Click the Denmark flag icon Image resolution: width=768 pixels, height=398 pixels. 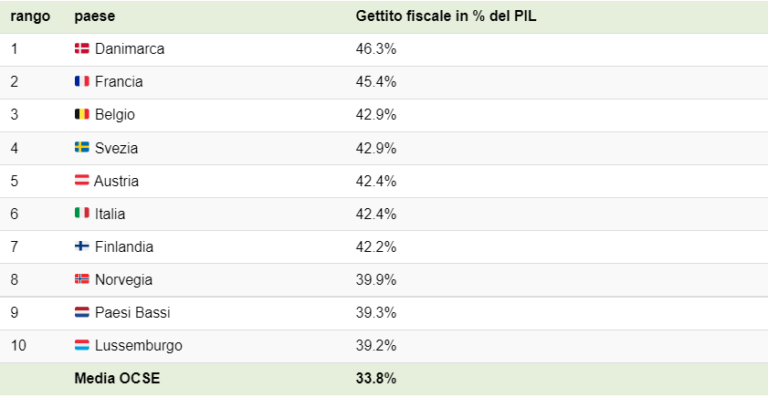point(82,48)
